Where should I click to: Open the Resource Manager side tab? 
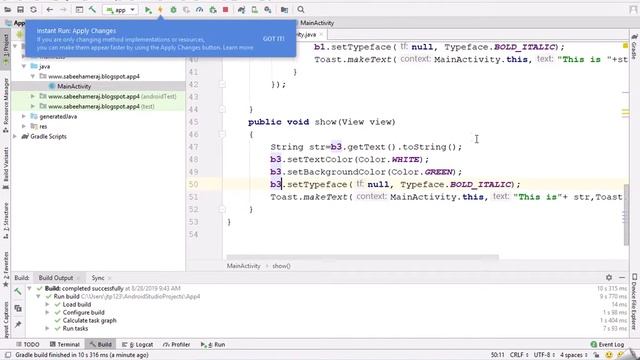point(6,105)
